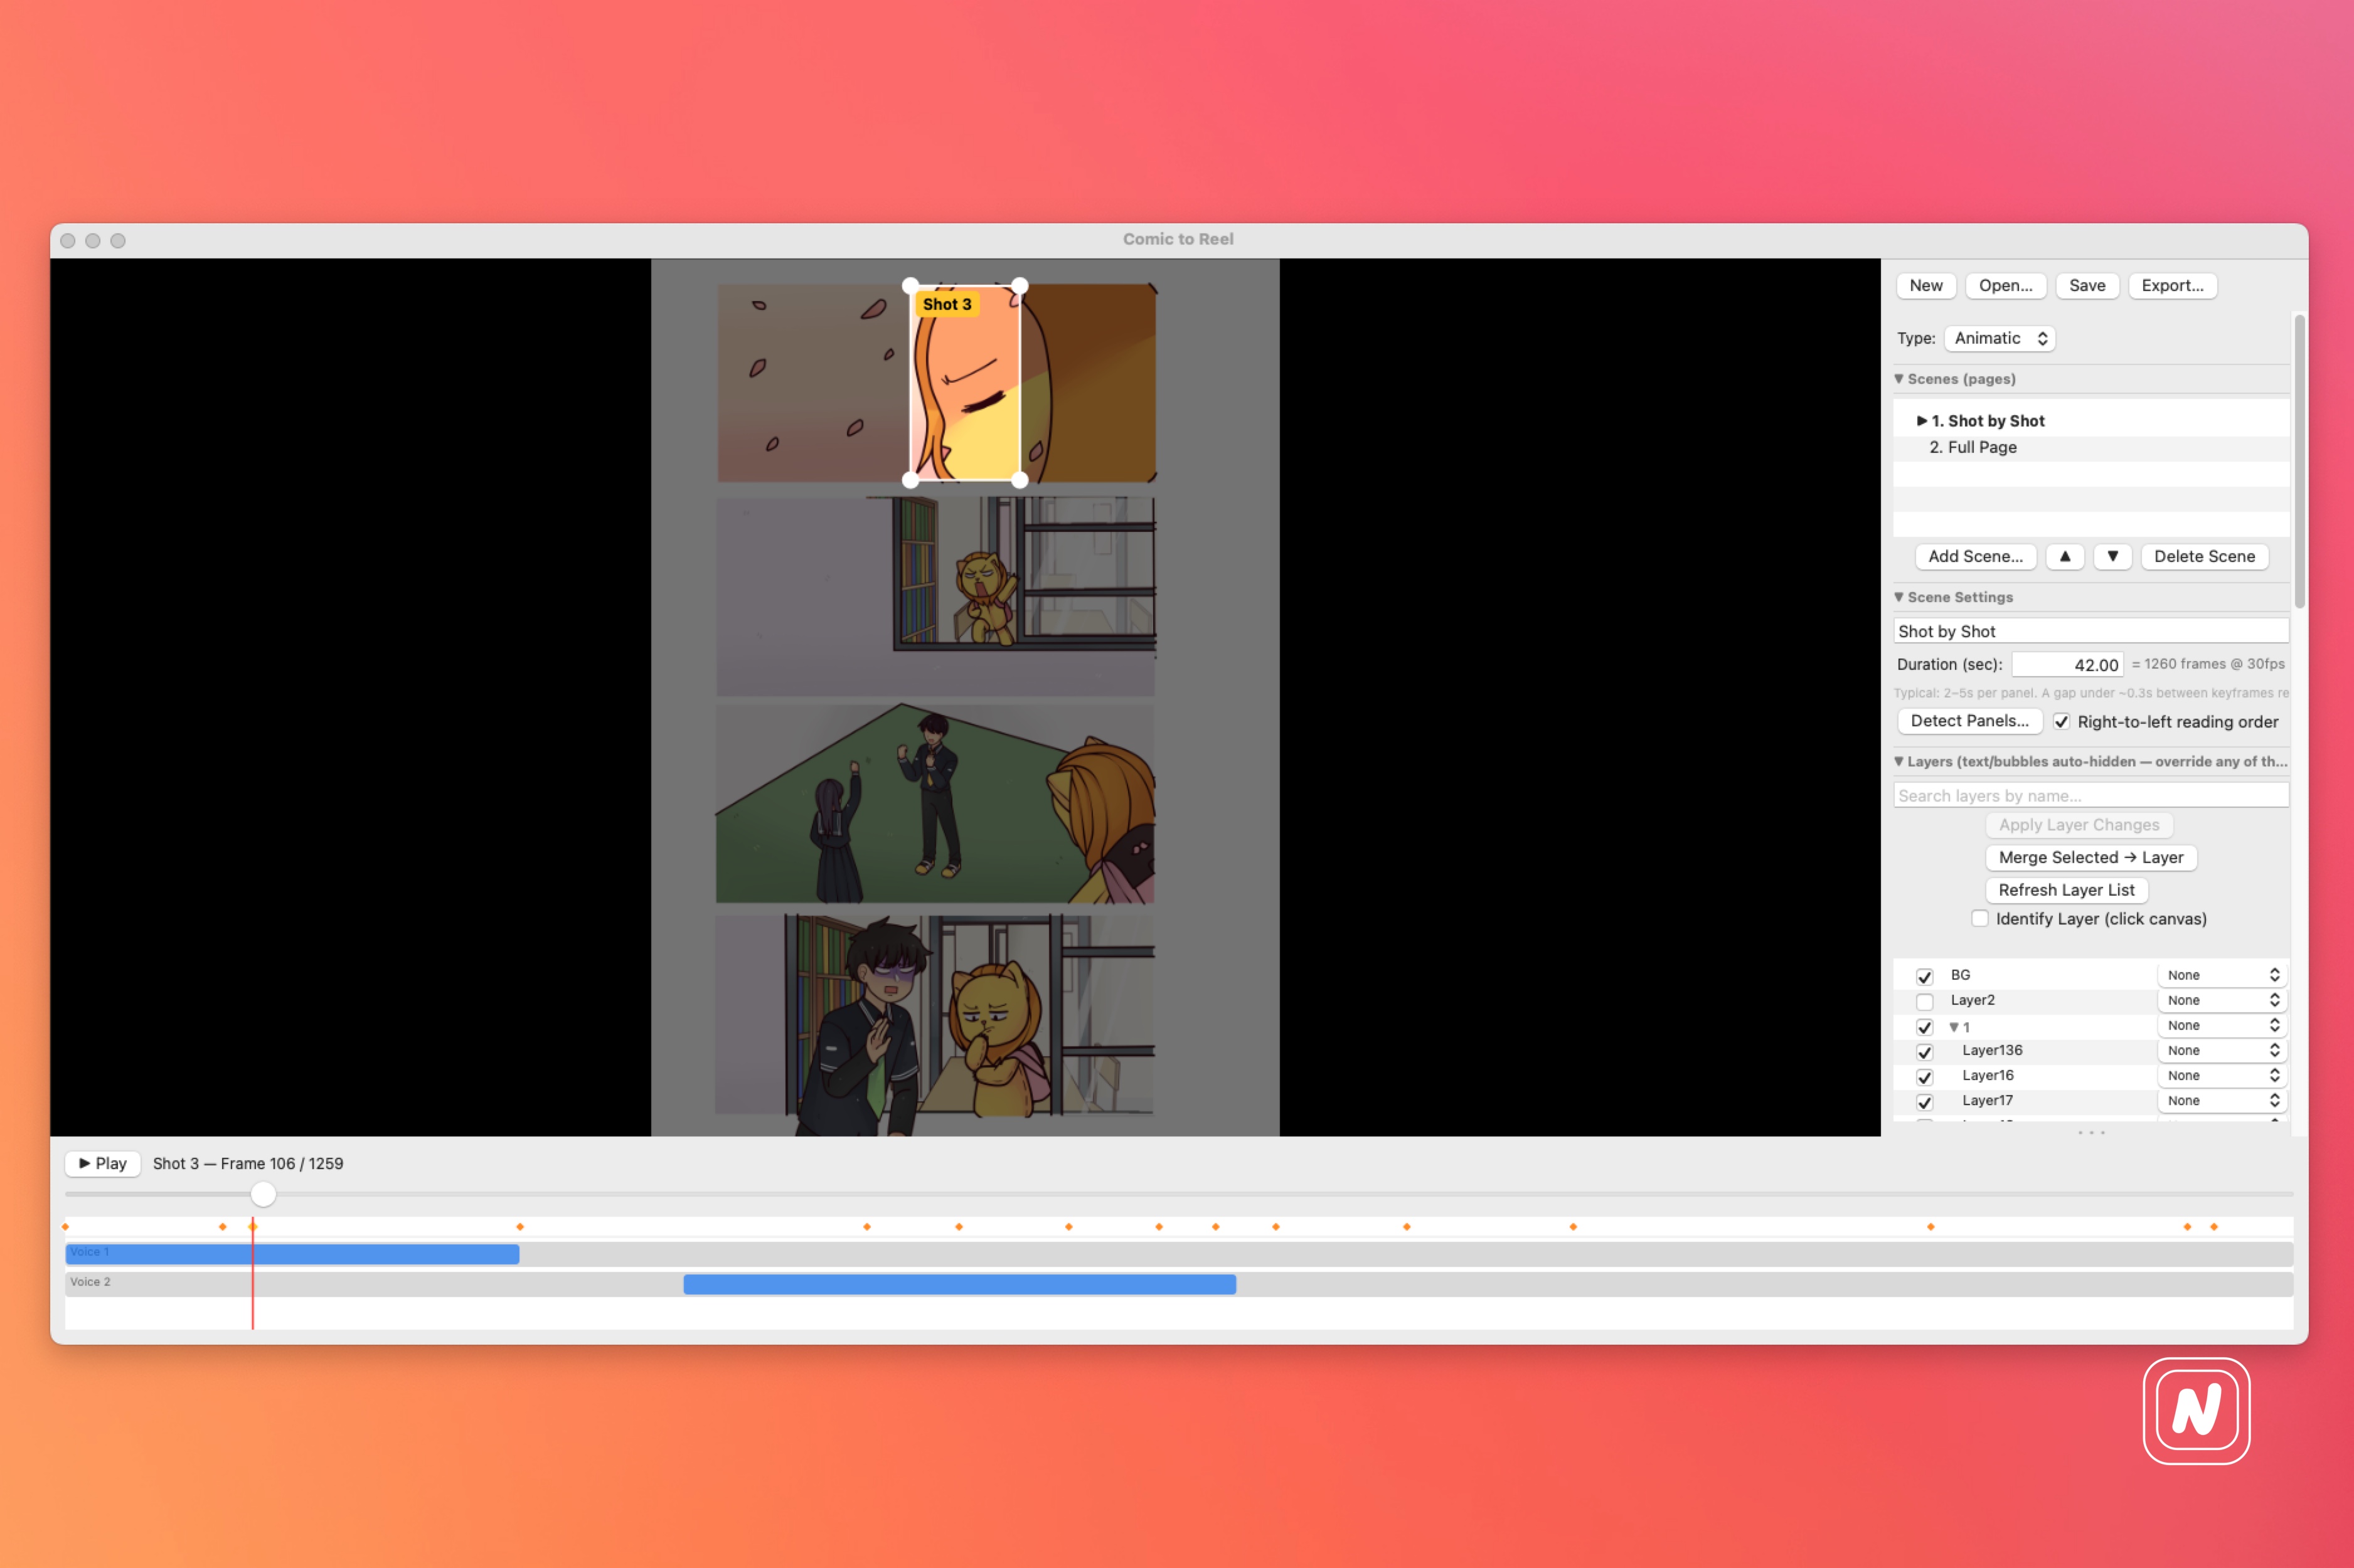Click Refresh Layer List button
2354x1568 pixels.
point(2066,890)
